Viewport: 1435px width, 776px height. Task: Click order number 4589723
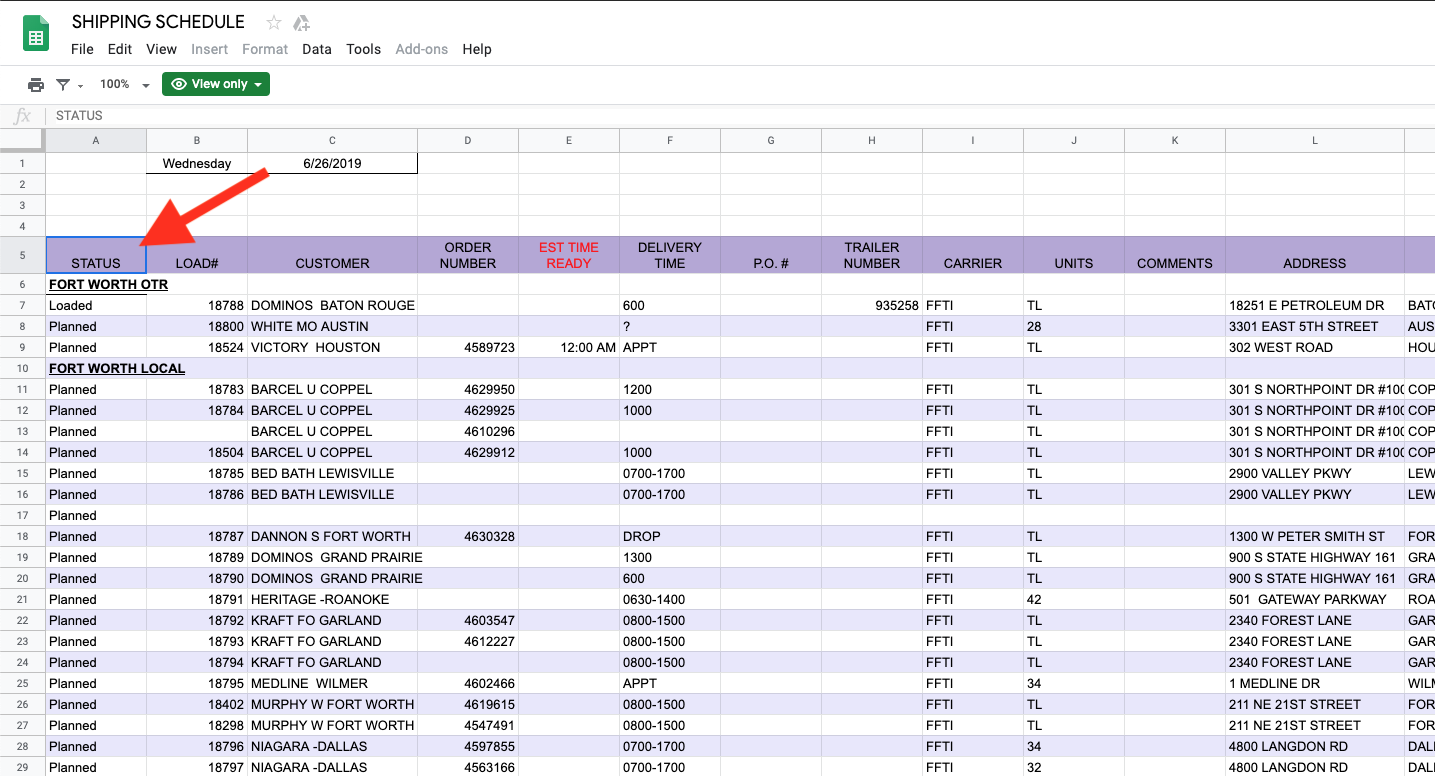pos(468,347)
